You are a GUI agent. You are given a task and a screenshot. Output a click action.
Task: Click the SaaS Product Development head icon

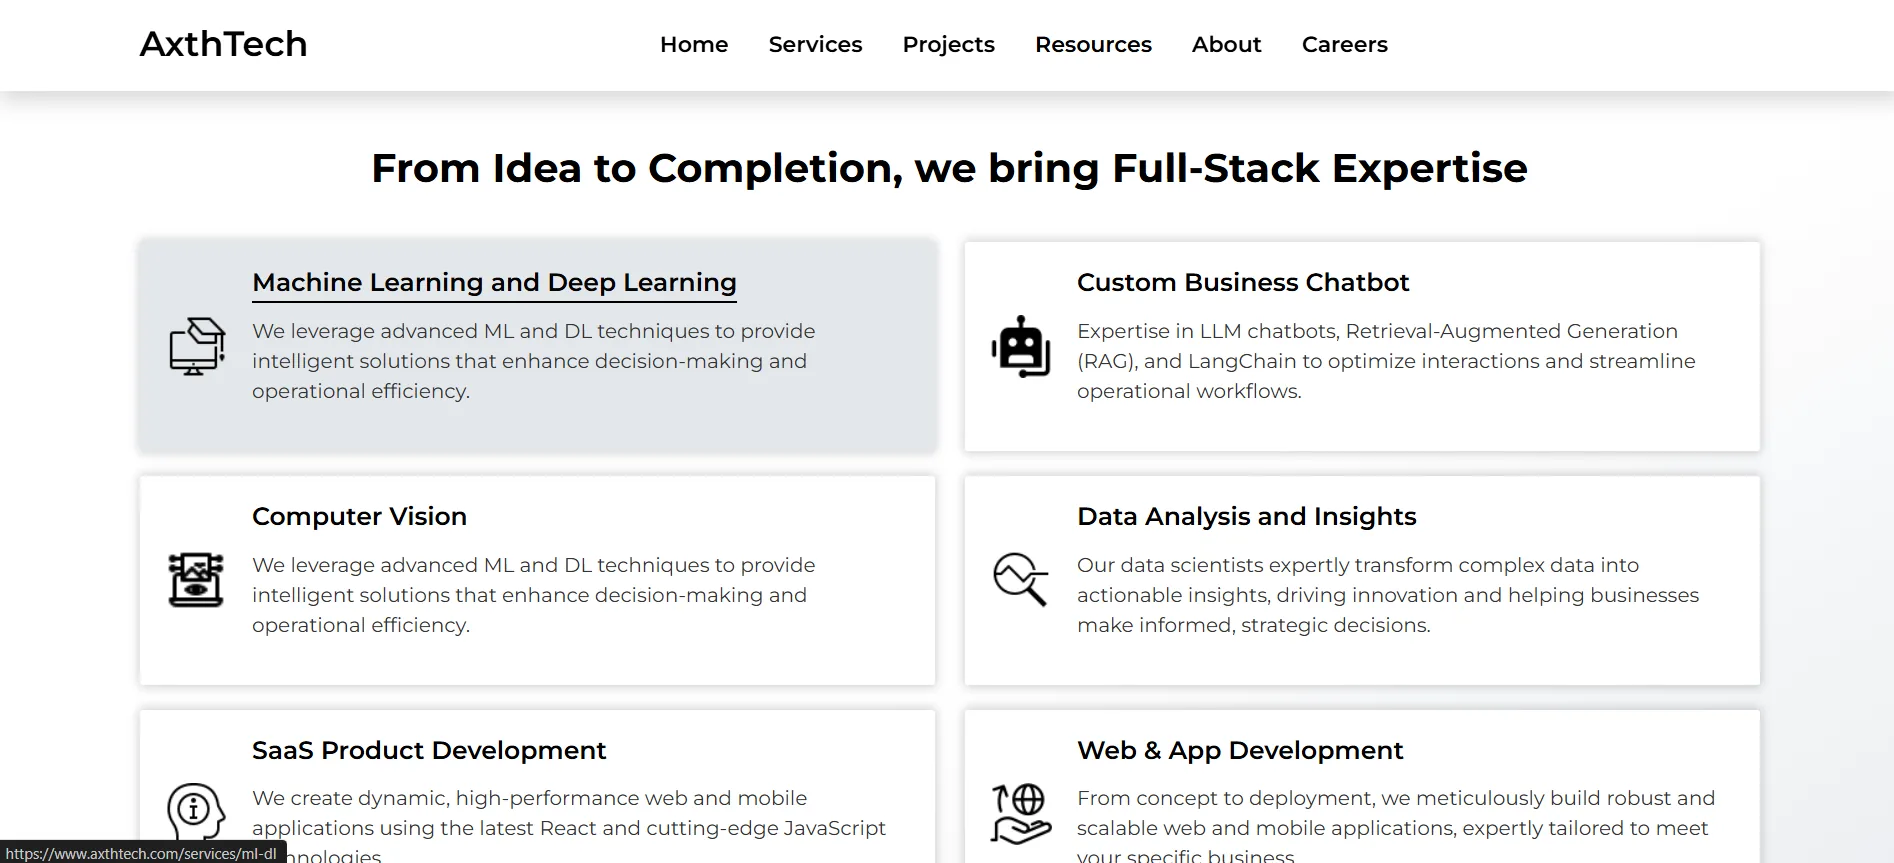pyautogui.click(x=196, y=811)
